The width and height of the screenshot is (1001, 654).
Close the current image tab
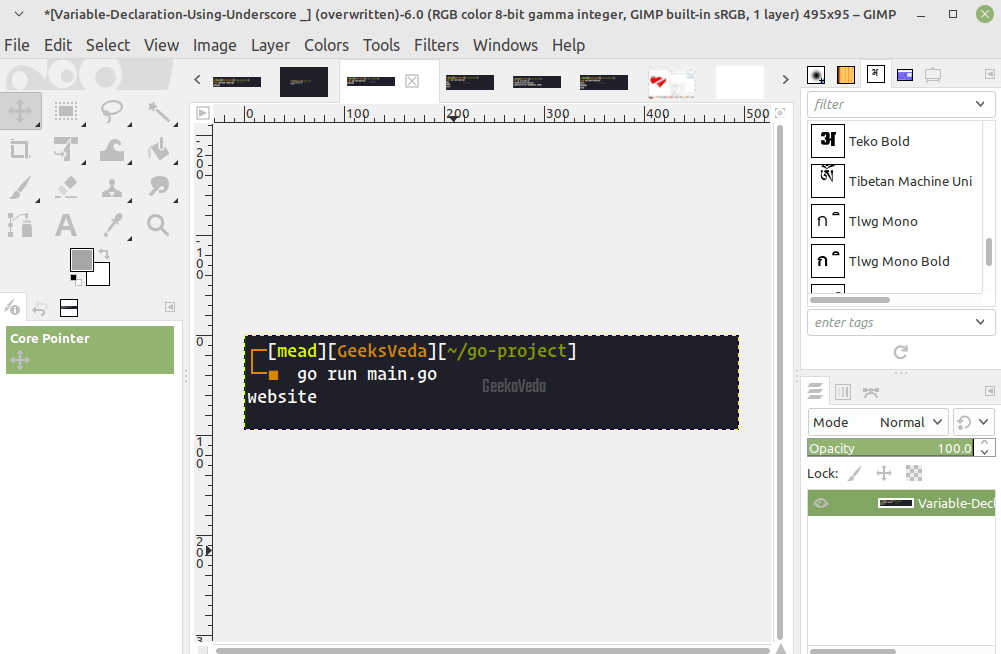click(x=412, y=81)
